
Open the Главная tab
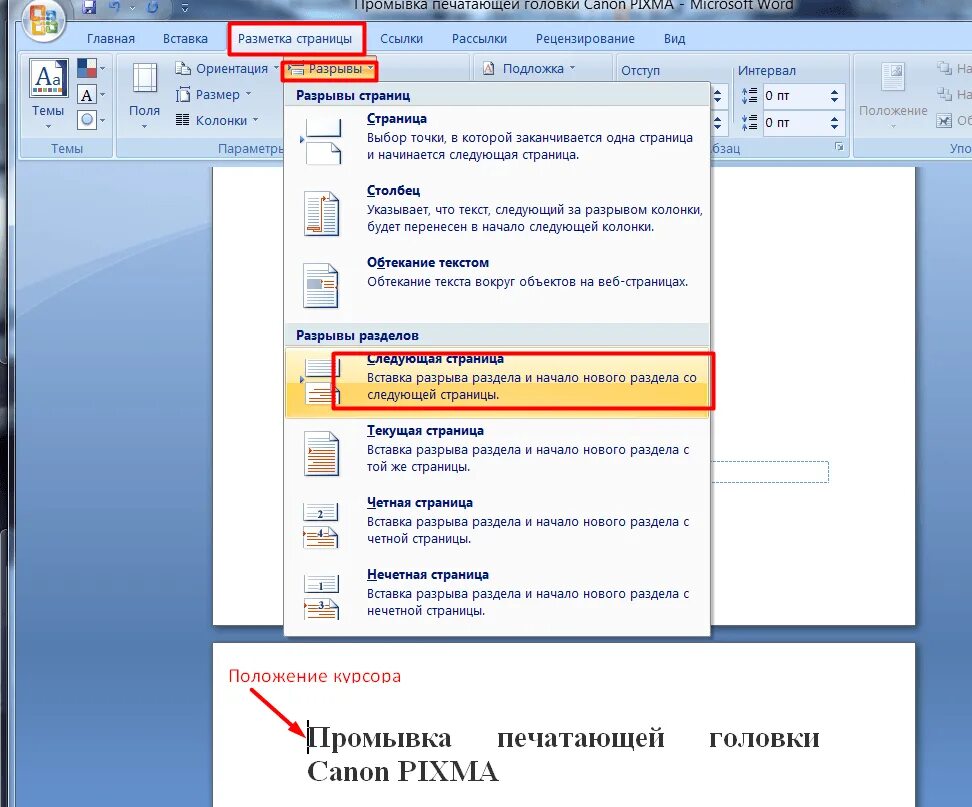111,38
